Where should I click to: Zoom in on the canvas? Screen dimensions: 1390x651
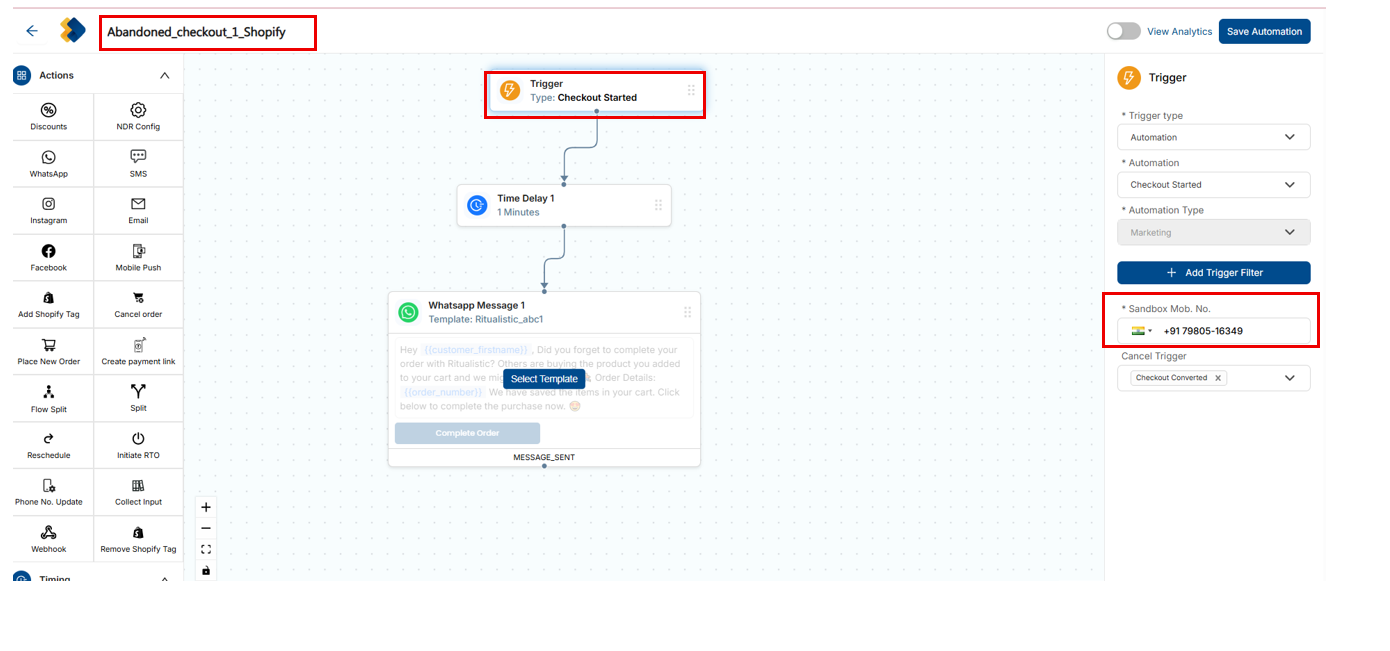point(206,507)
